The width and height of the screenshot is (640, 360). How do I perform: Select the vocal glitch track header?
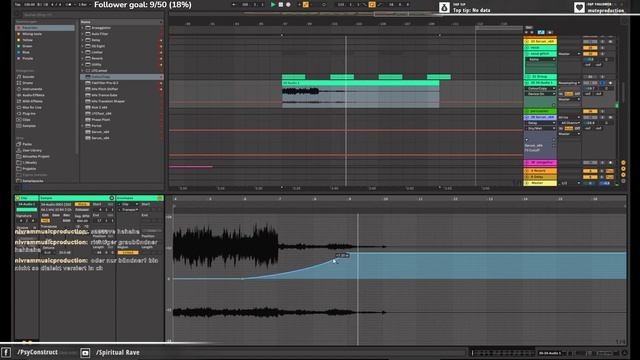540,53
